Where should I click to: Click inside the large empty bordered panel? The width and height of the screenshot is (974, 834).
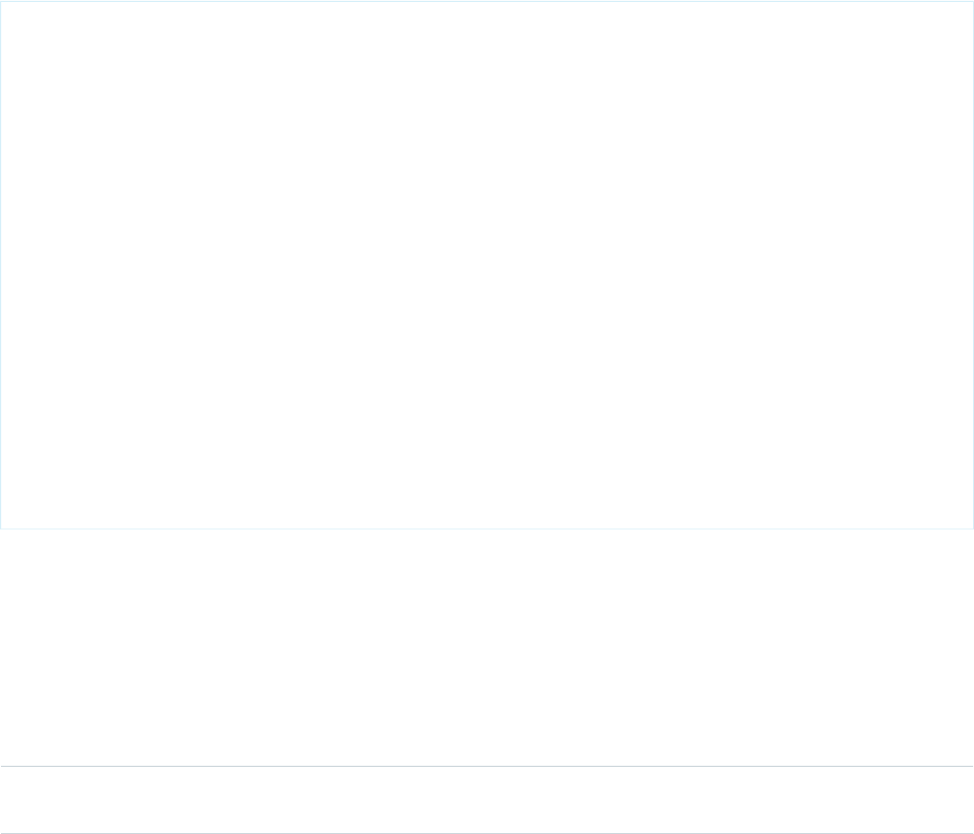[x=487, y=265]
